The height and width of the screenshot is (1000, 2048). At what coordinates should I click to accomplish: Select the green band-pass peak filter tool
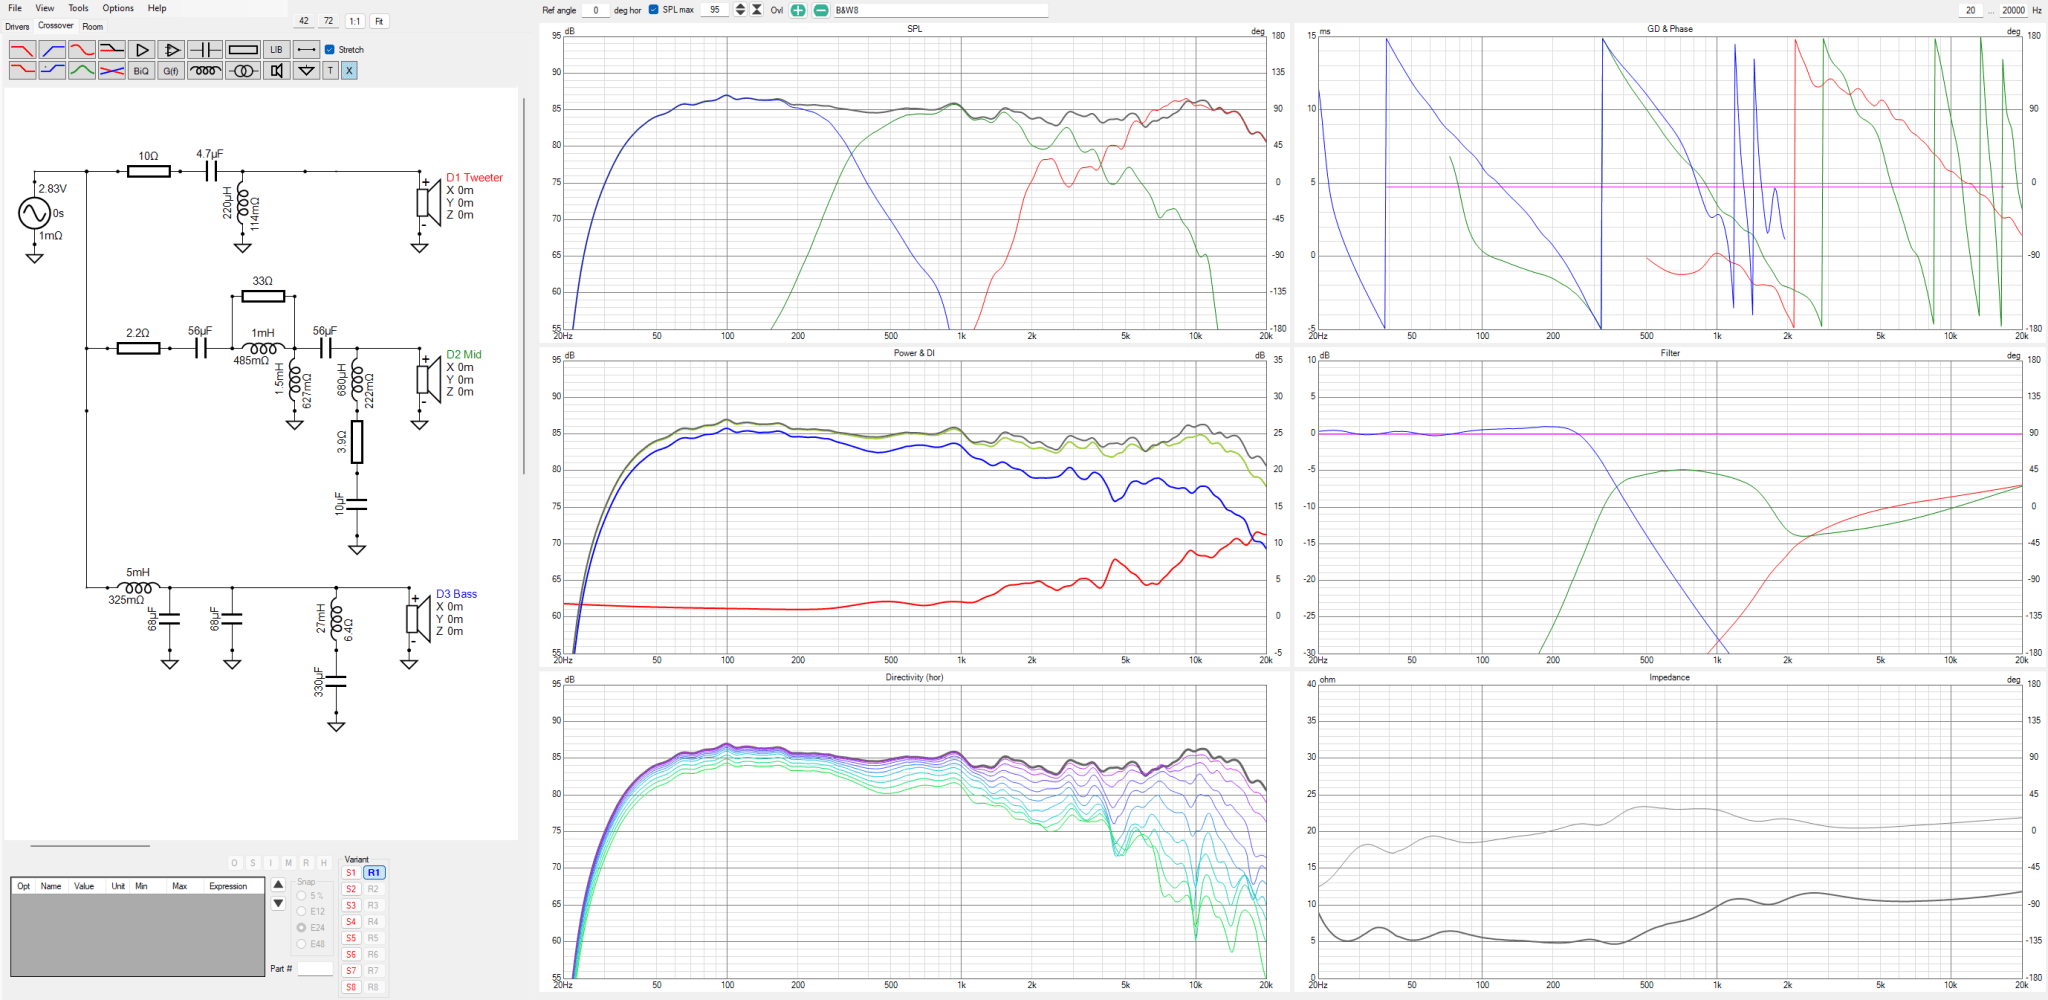pyautogui.click(x=82, y=70)
